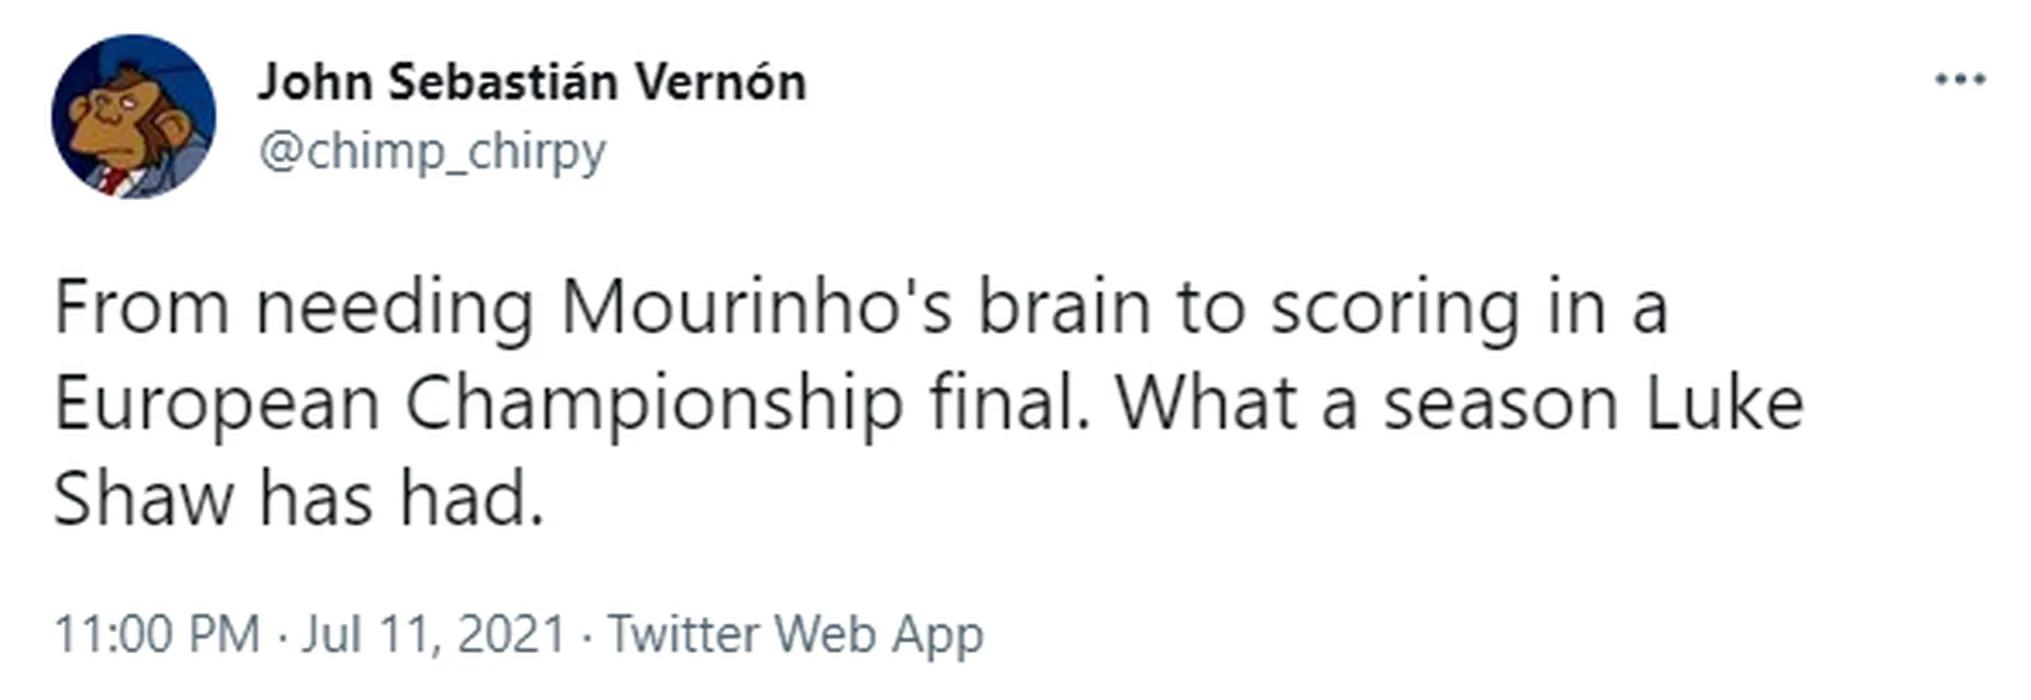
Task: Open the @chimp_chirpy handle link
Action: (432, 152)
